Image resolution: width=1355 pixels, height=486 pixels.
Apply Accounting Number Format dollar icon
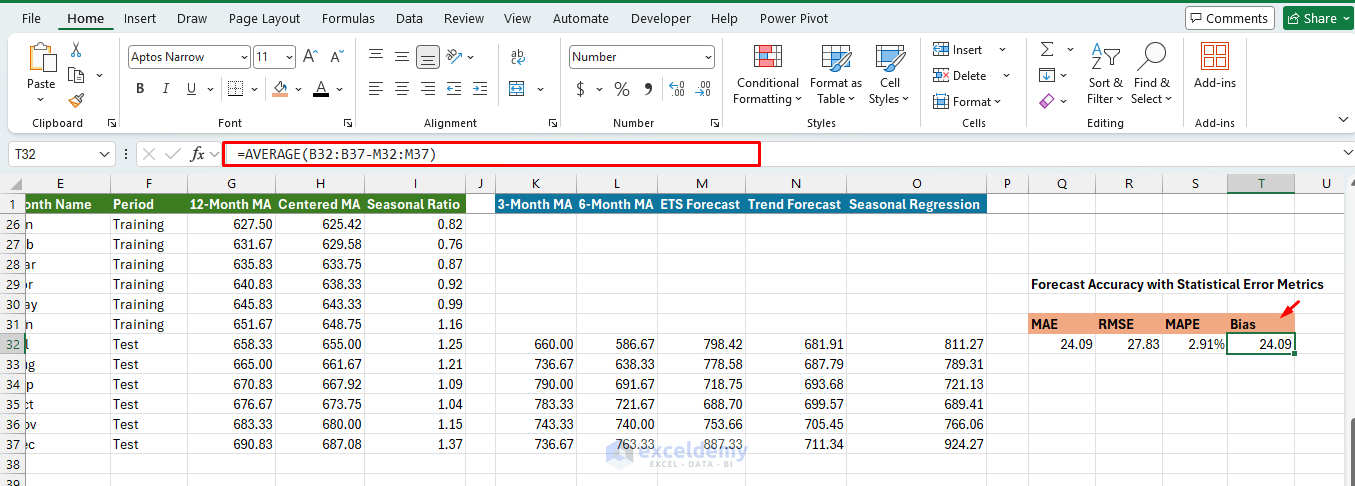click(x=581, y=89)
